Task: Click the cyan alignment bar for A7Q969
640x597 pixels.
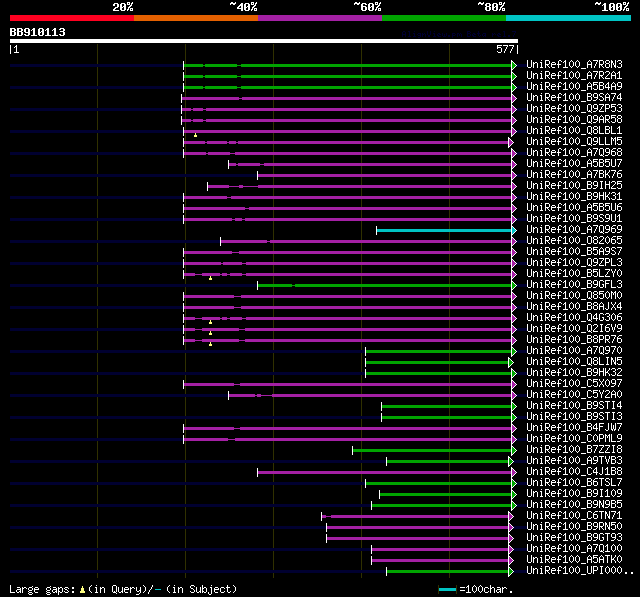Action: click(444, 231)
